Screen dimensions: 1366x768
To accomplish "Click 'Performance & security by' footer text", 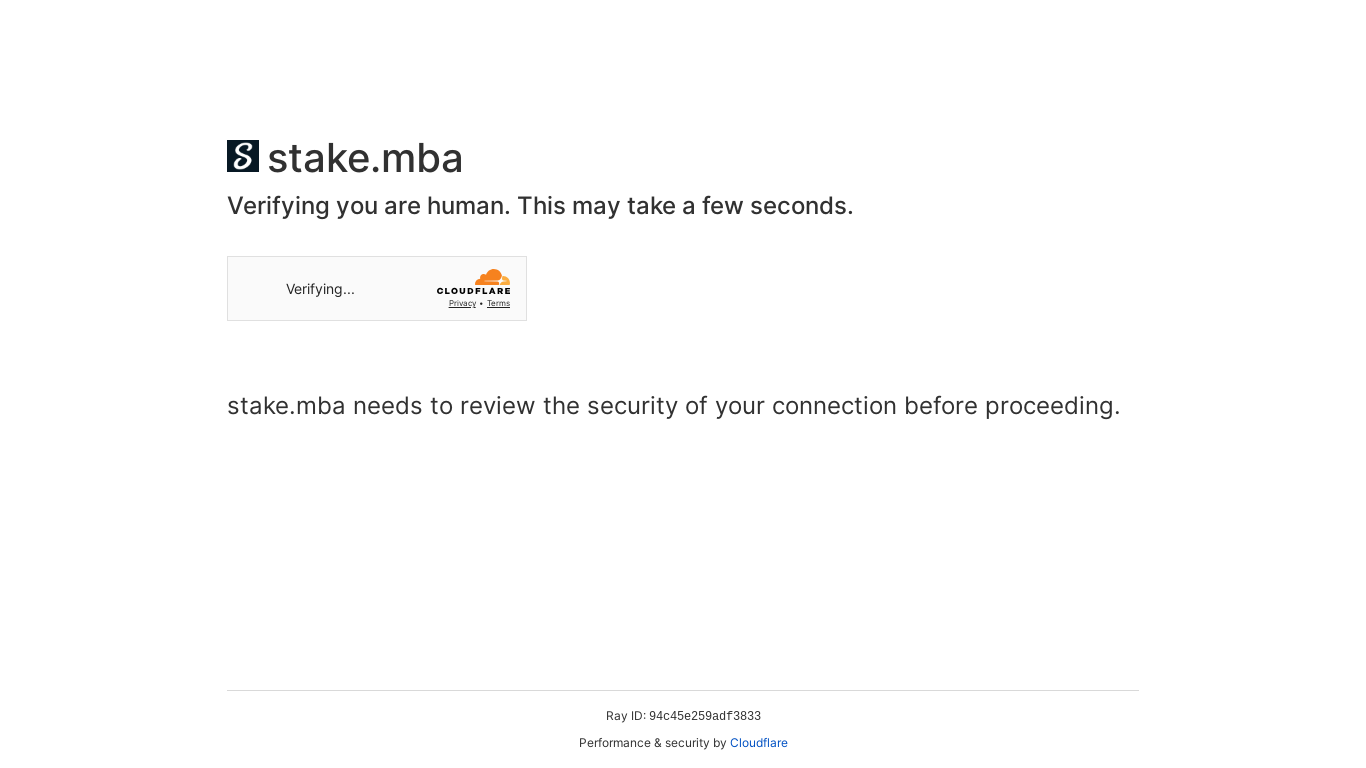I will (x=652, y=743).
